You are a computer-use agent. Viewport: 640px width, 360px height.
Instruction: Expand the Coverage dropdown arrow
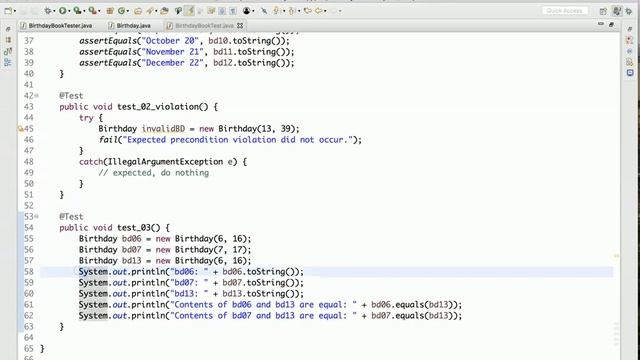click(x=84, y=11)
